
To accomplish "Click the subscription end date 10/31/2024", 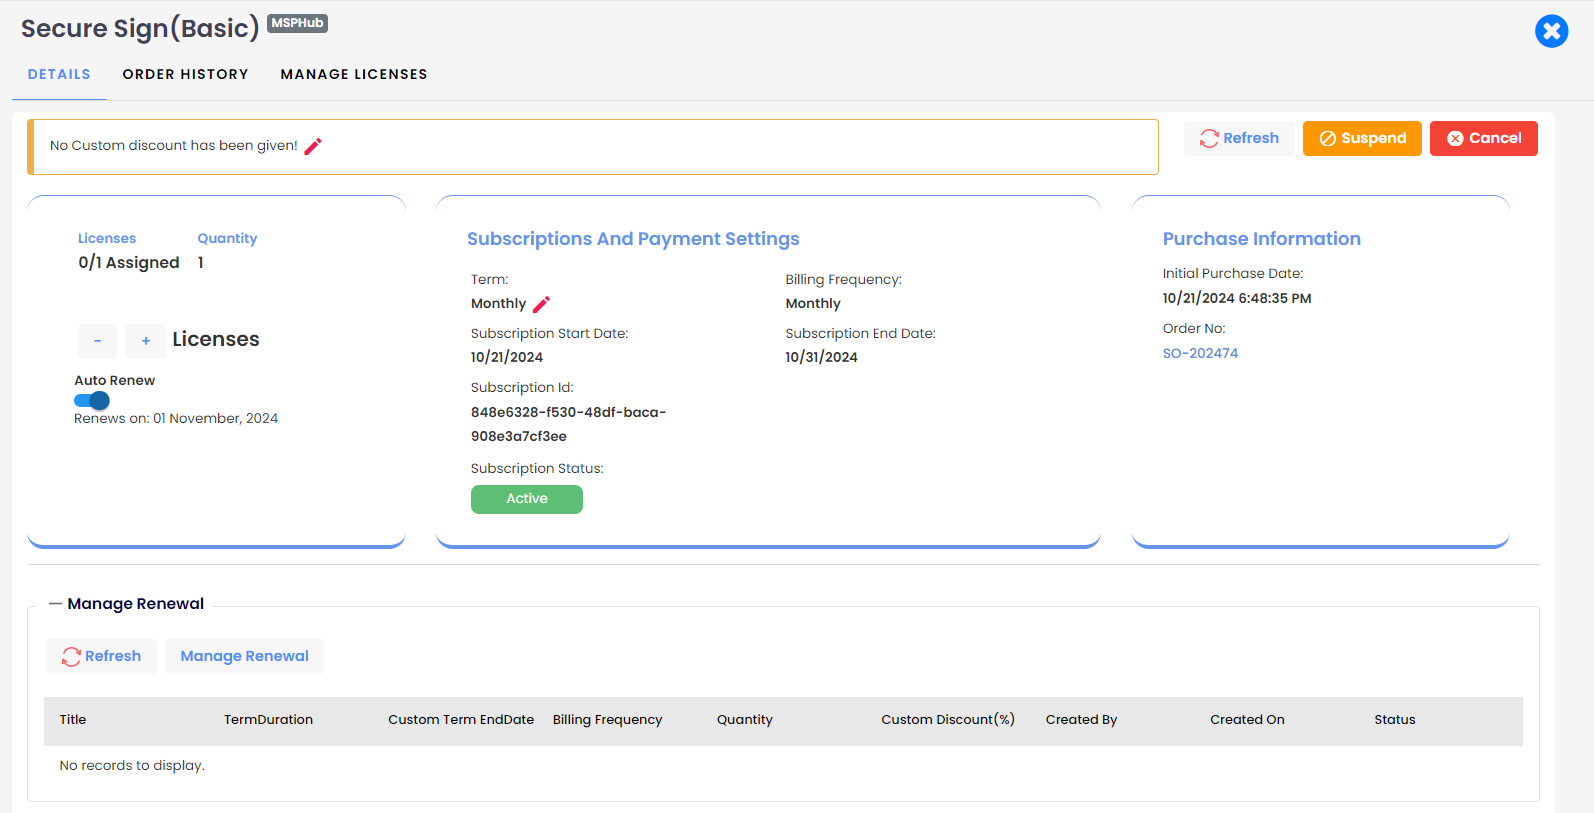I will point(821,357).
